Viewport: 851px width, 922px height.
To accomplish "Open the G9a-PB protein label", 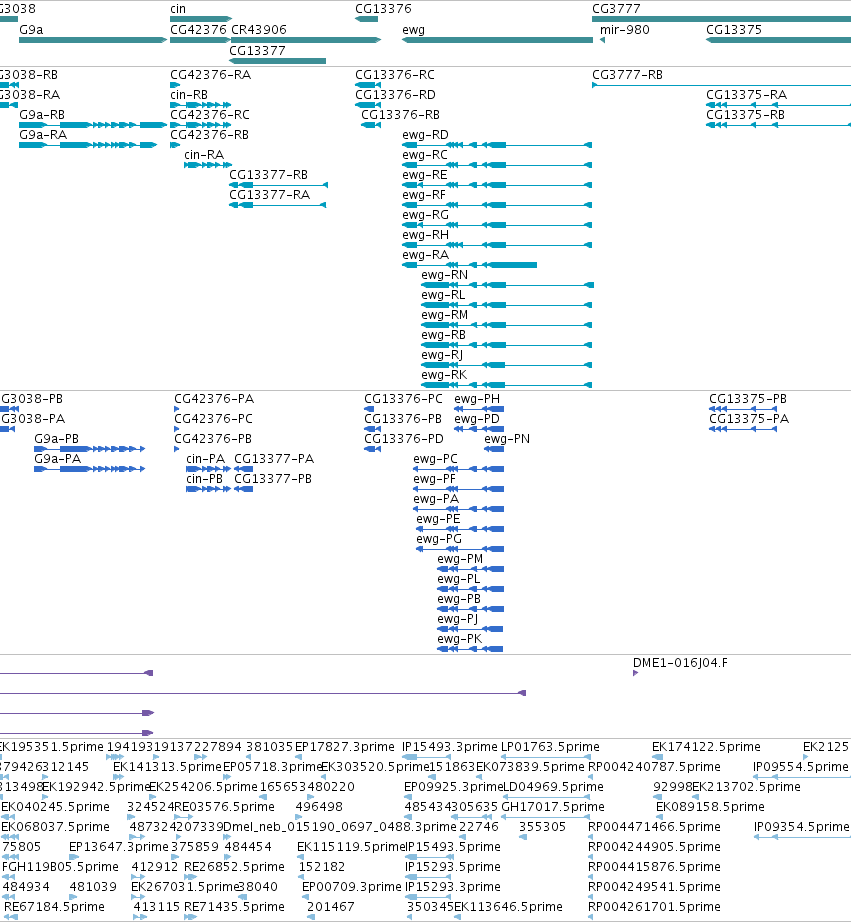I will 56,439.
